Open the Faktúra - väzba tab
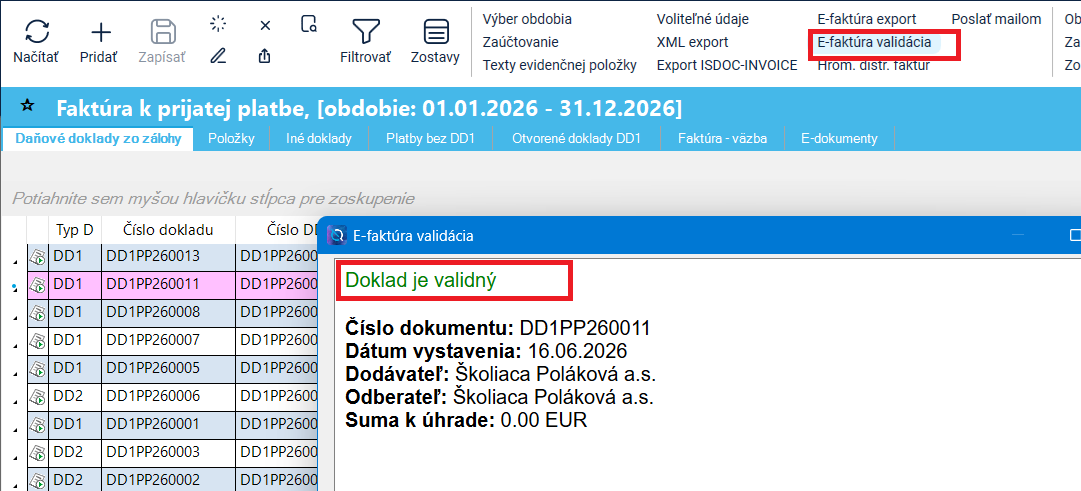 (x=722, y=139)
